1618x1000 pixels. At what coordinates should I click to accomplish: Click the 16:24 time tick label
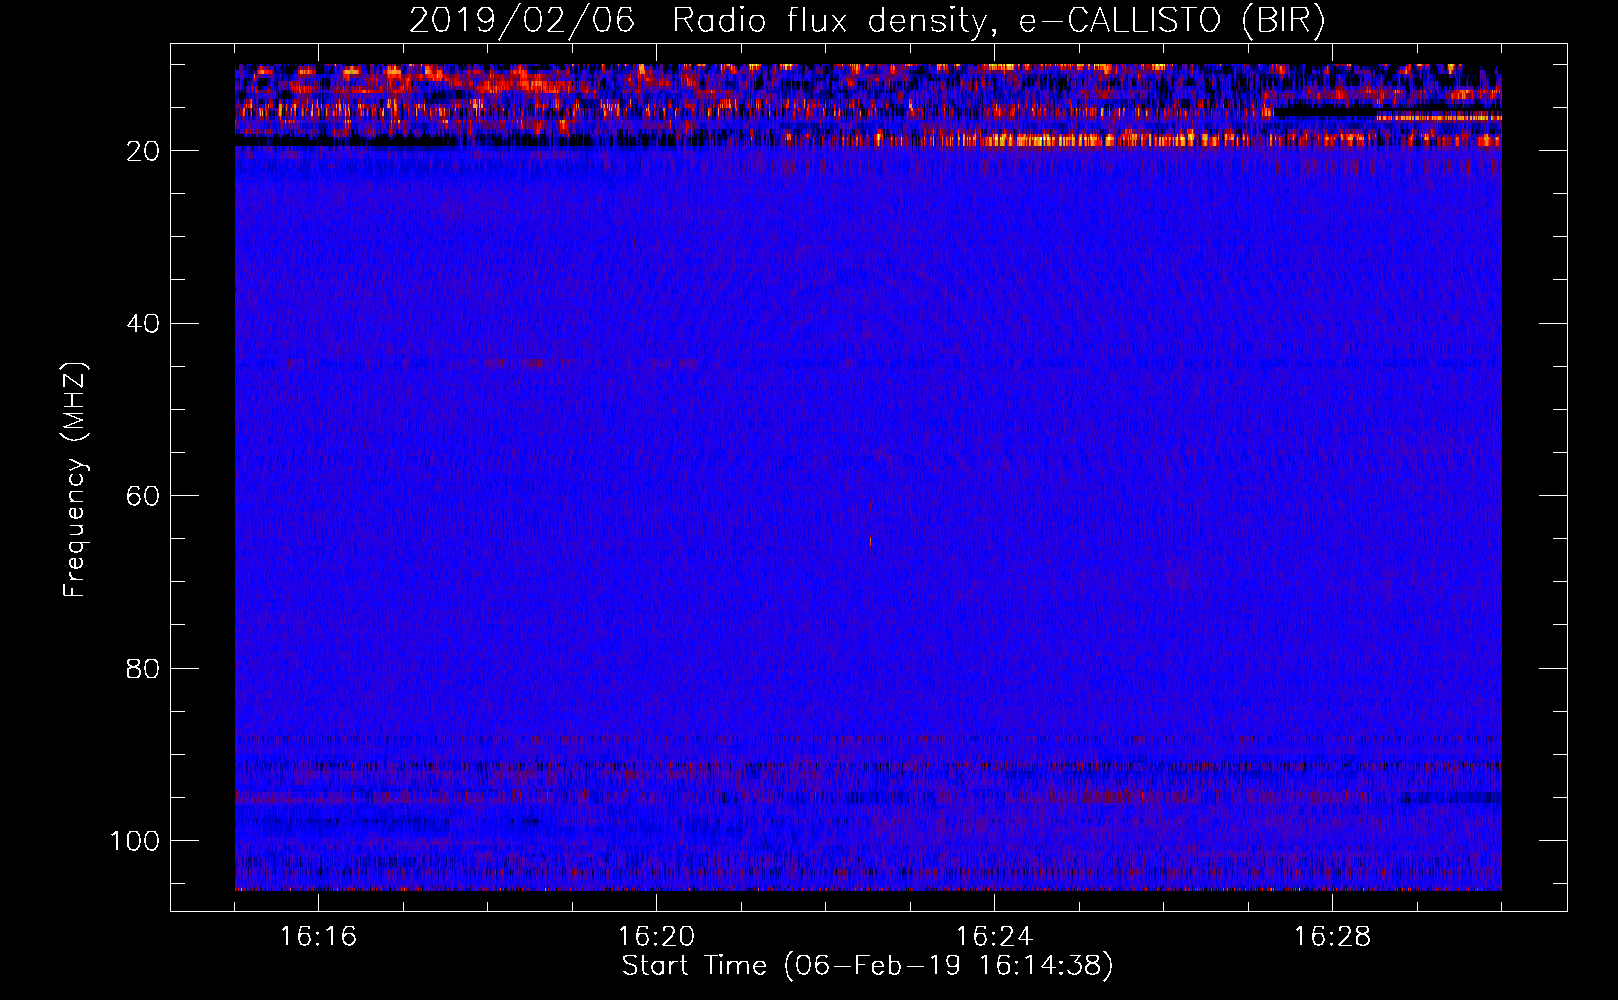pyautogui.click(x=994, y=937)
